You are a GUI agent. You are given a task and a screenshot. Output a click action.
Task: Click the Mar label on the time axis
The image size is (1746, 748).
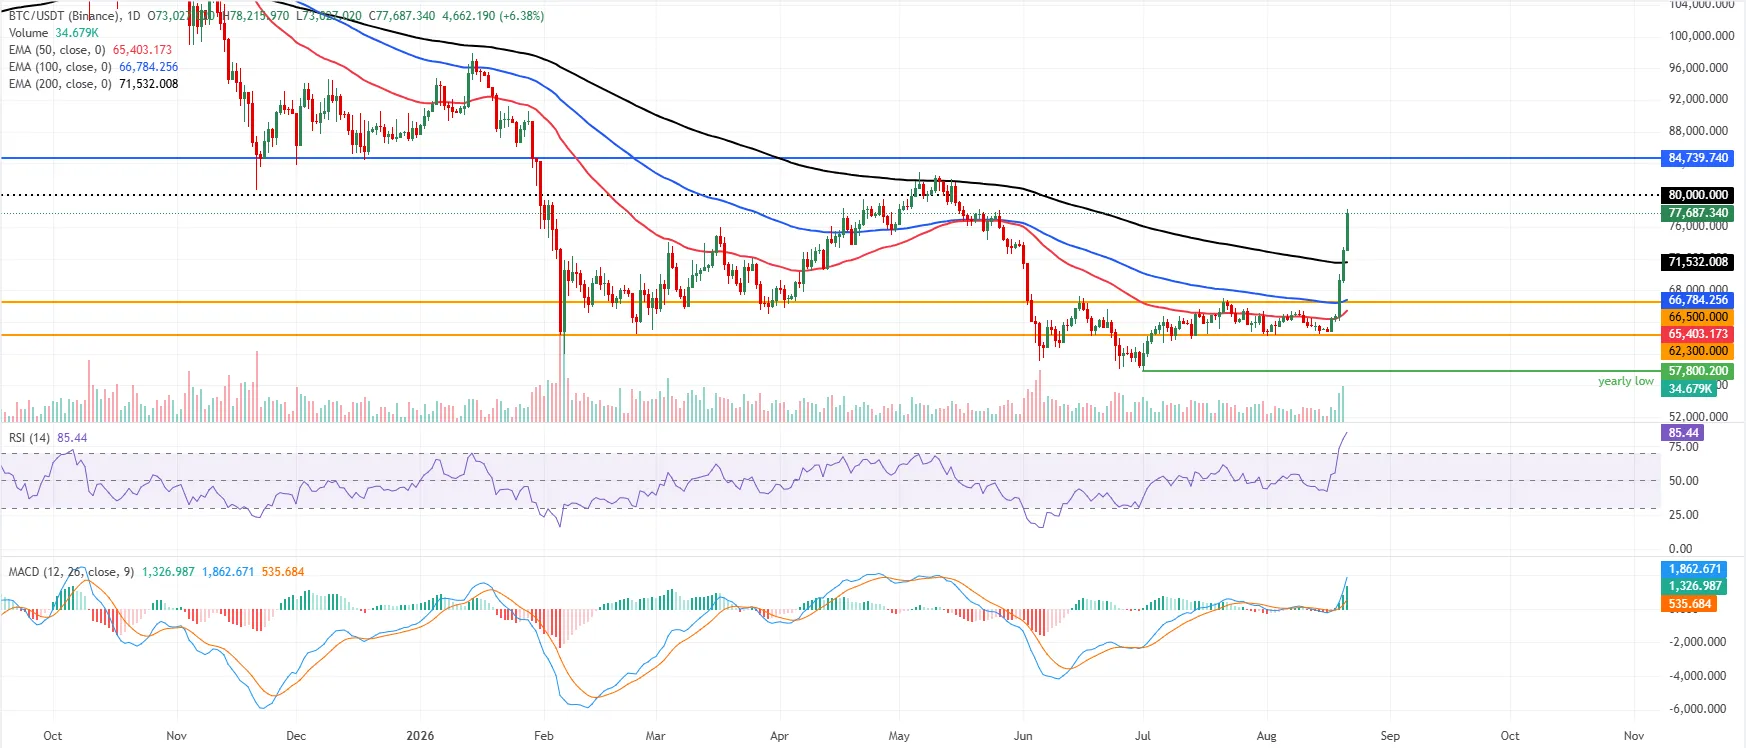click(655, 736)
